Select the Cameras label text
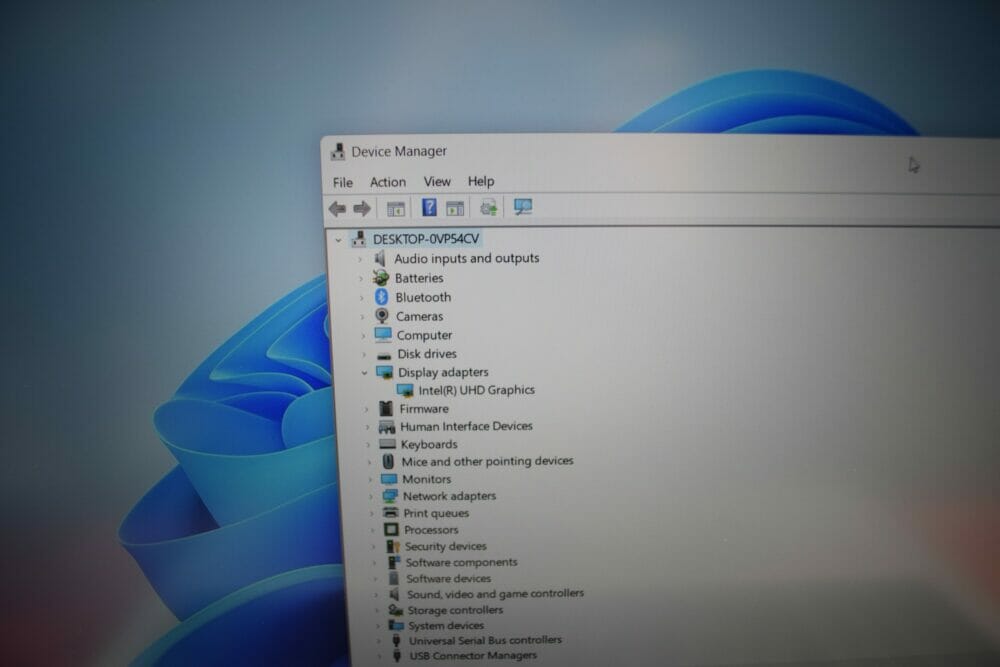The width and height of the screenshot is (1000, 667). pyautogui.click(x=419, y=316)
